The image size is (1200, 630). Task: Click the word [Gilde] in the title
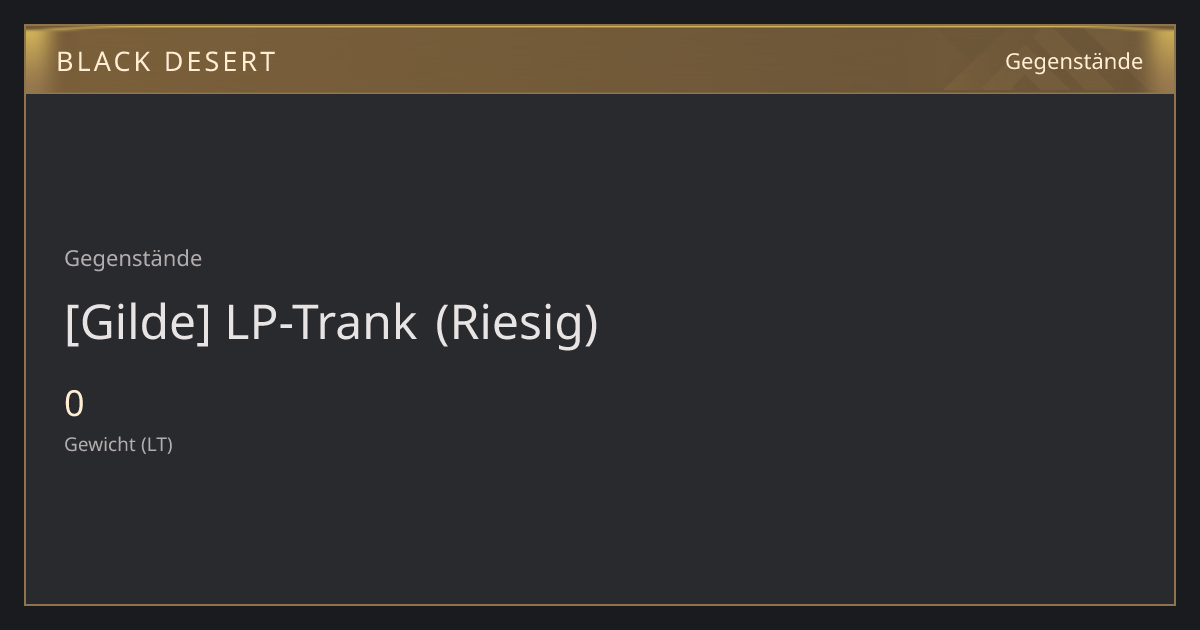coord(137,323)
